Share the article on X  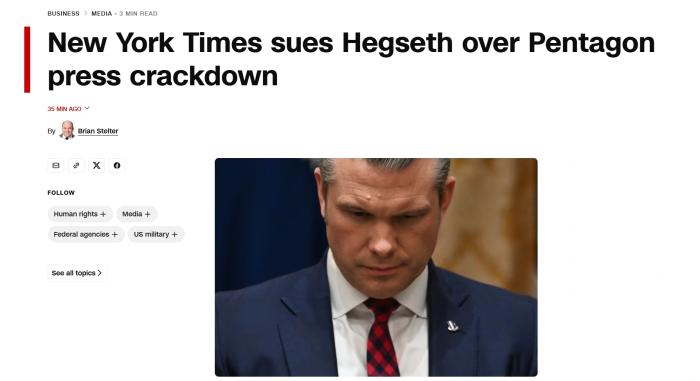[96, 165]
